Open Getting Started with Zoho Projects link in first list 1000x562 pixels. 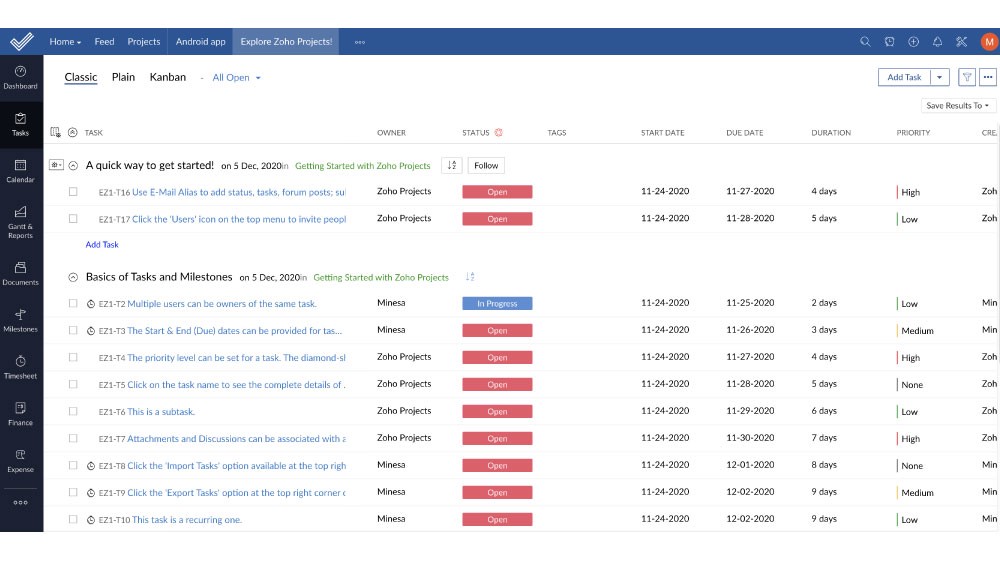tap(362, 166)
